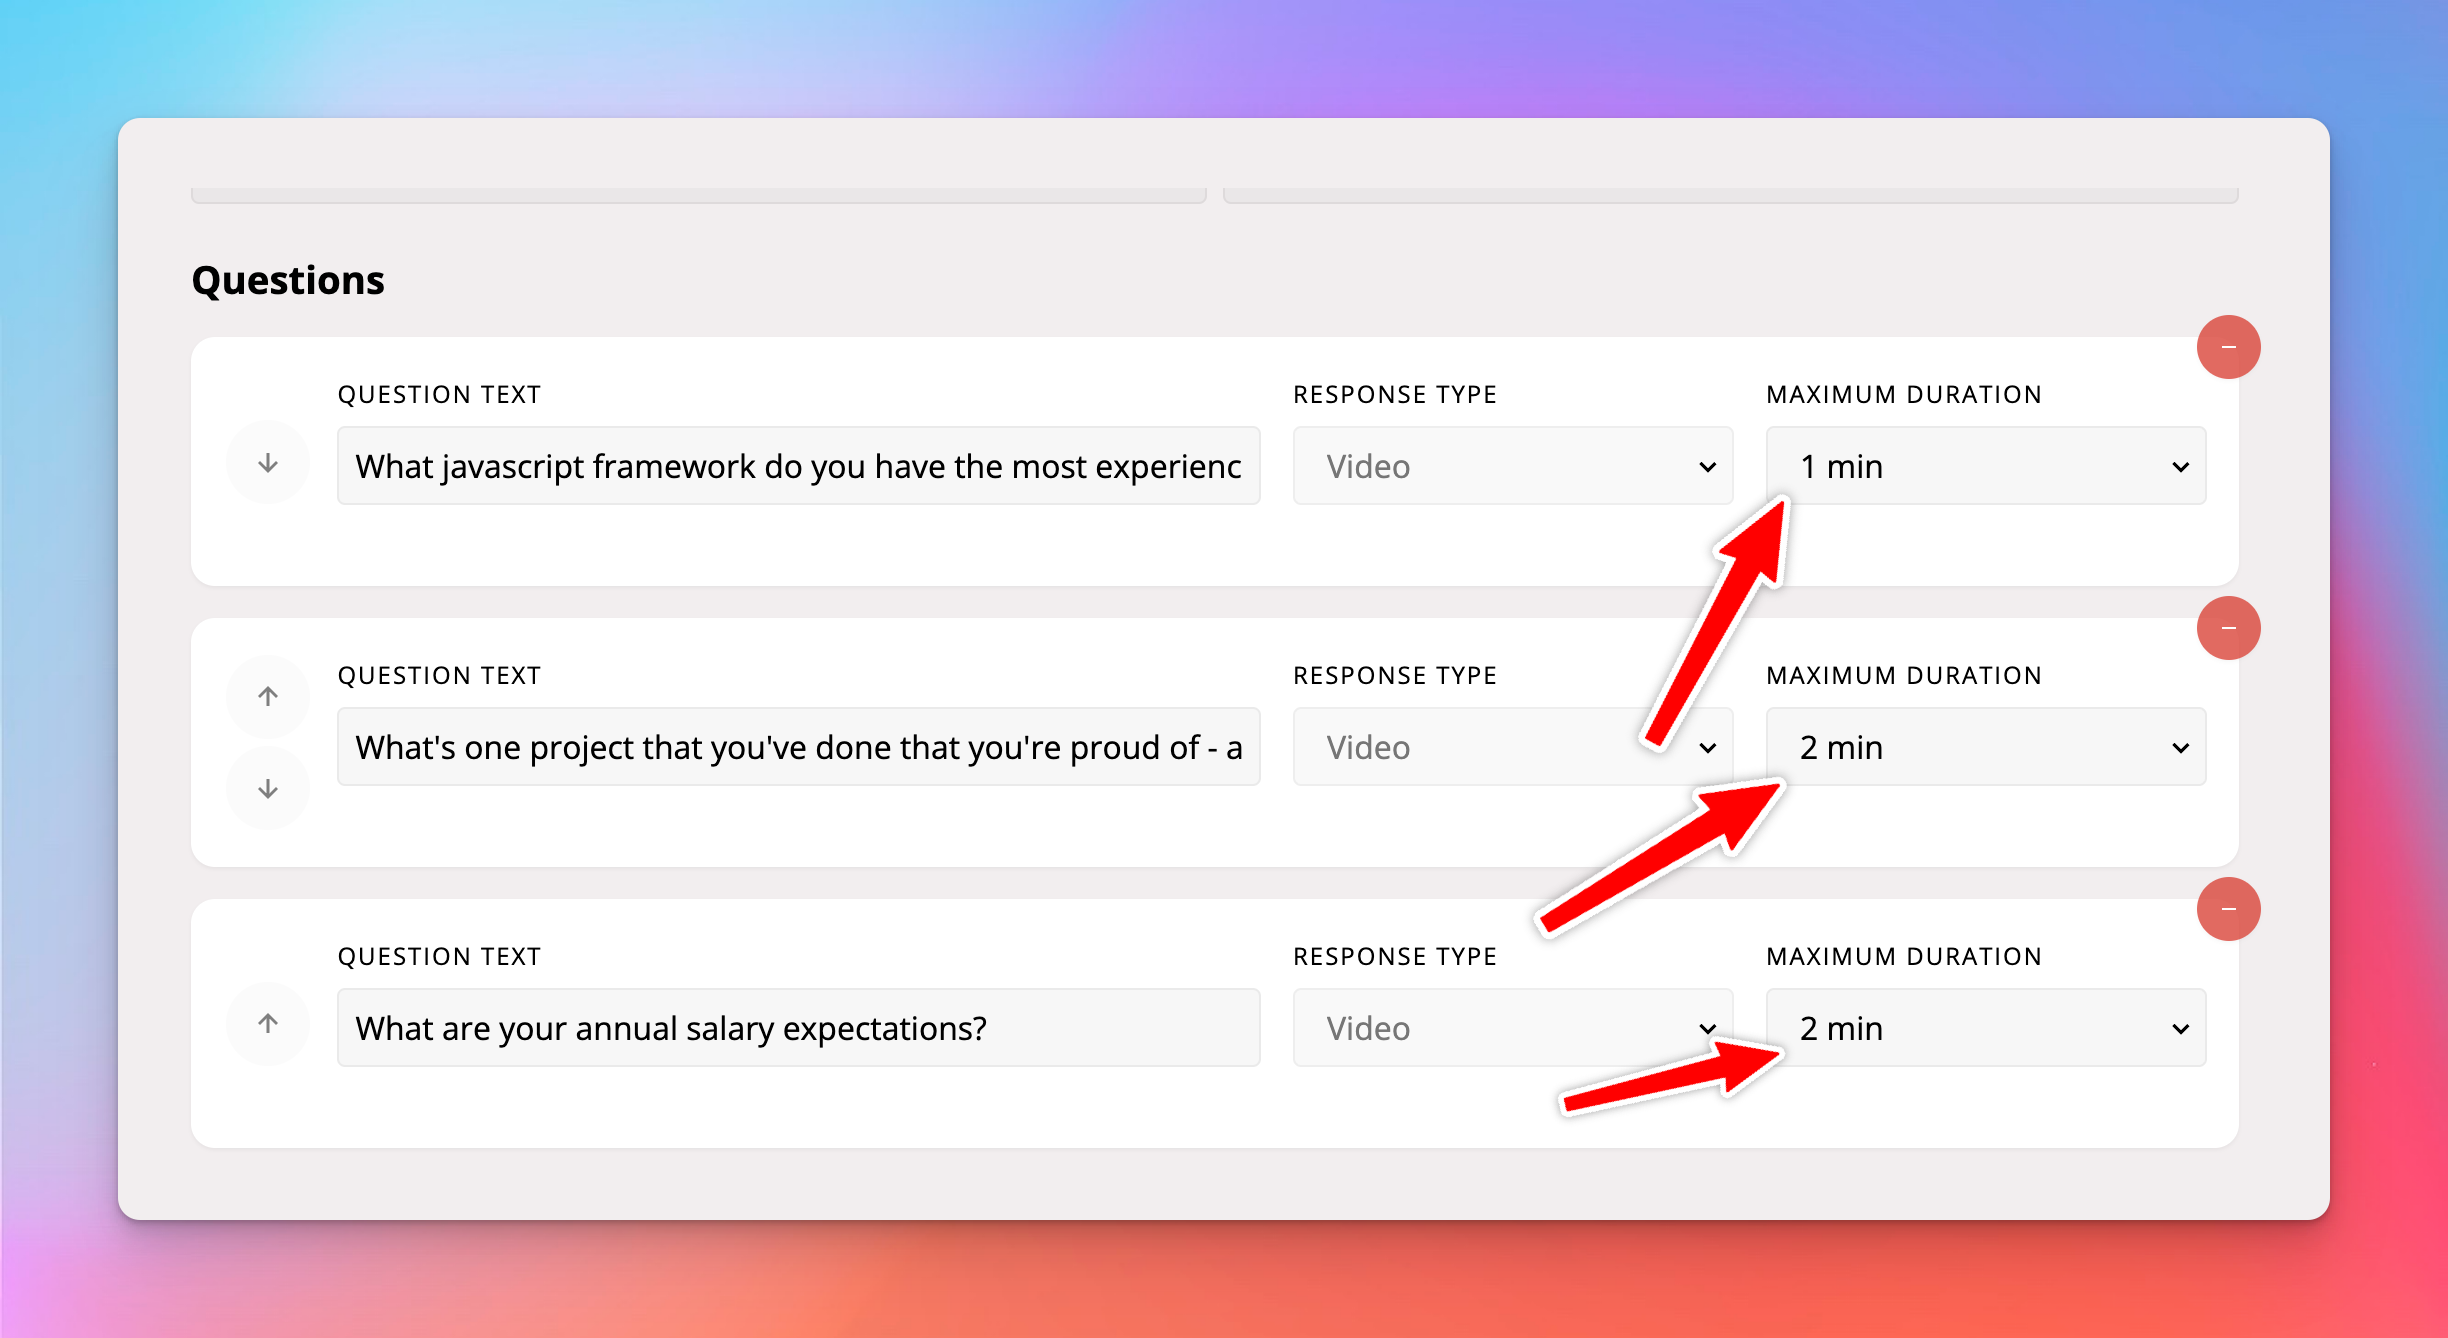
Task: Move proud project question down
Action: tap(268, 789)
